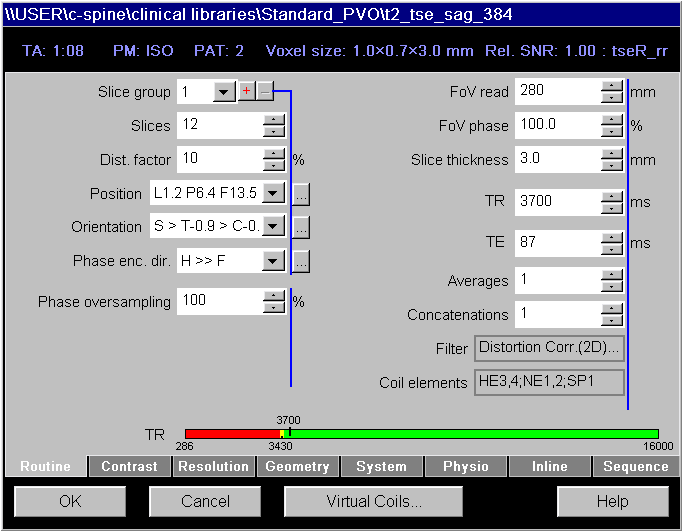Screen dimensions: 682x531
Task: Open Help for the protocol
Action: tap(613, 501)
